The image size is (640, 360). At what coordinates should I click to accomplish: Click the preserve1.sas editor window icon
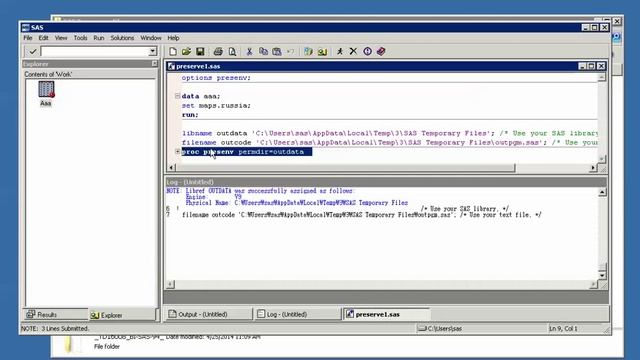pos(171,66)
